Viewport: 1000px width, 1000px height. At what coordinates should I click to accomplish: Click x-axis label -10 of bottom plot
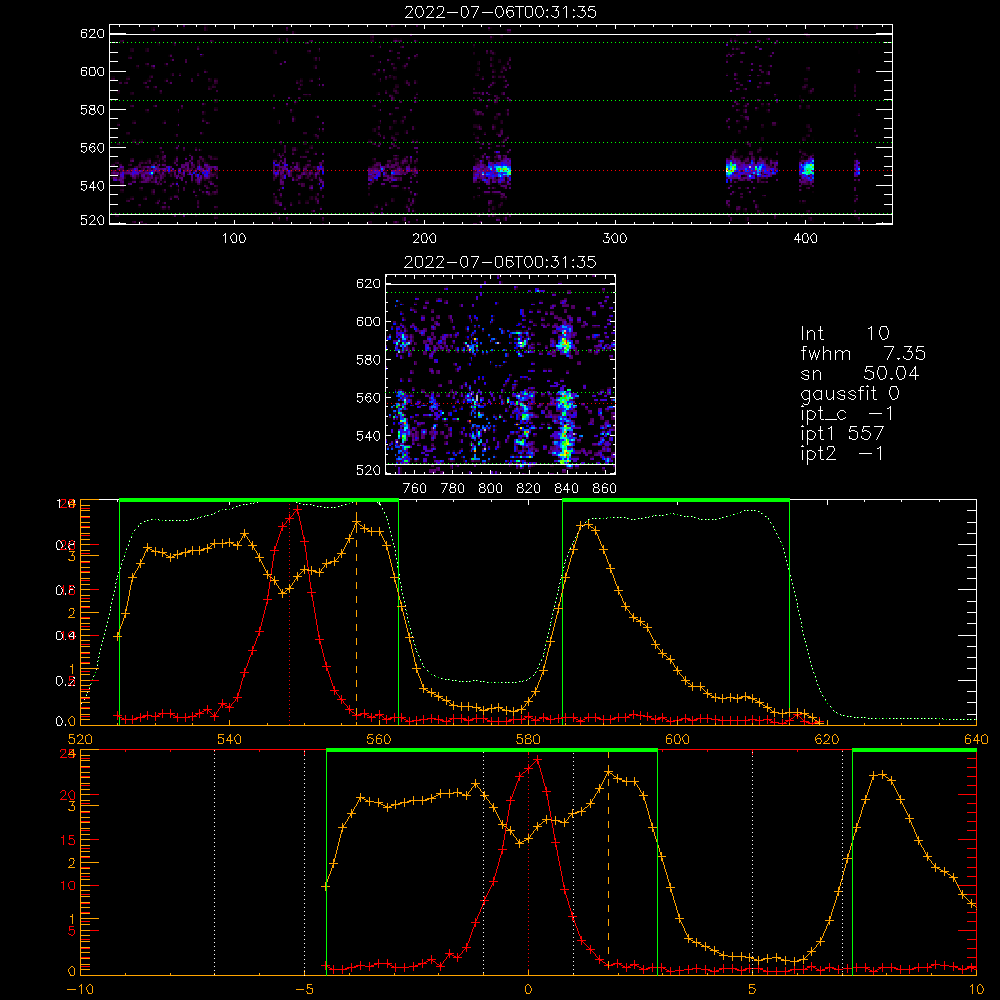(x=80, y=990)
